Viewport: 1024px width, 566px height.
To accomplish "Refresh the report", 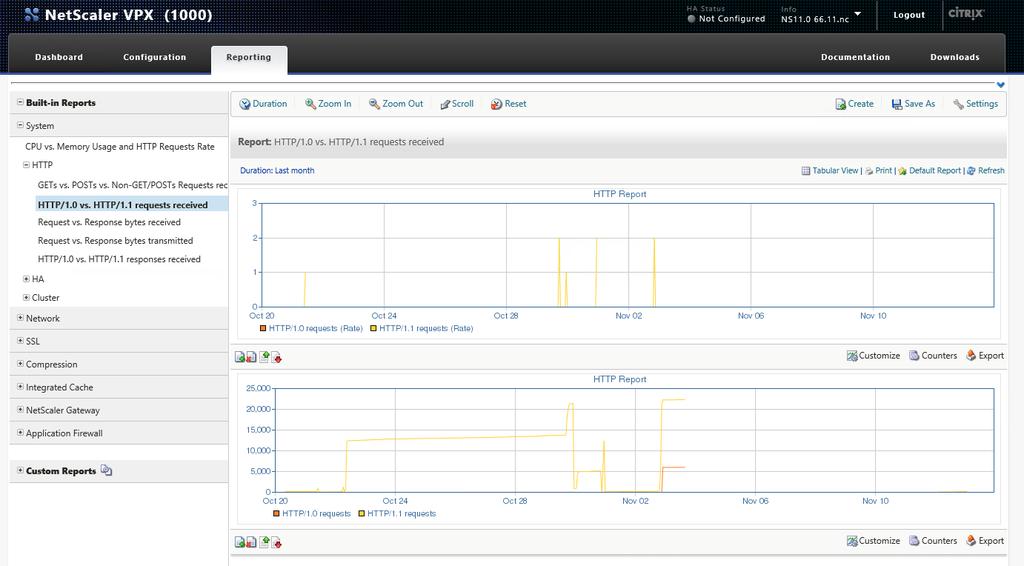I will click(985, 170).
